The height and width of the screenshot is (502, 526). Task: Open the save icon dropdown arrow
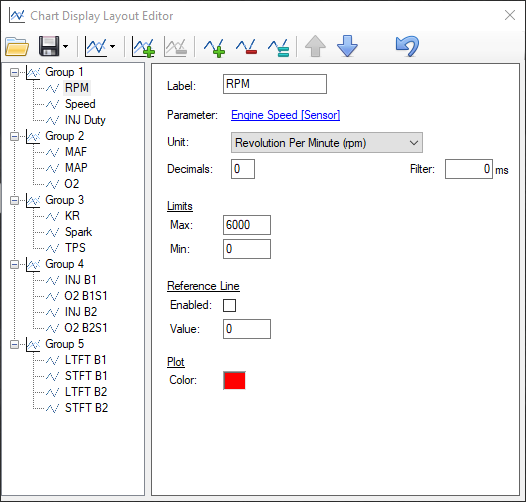click(x=65, y=47)
